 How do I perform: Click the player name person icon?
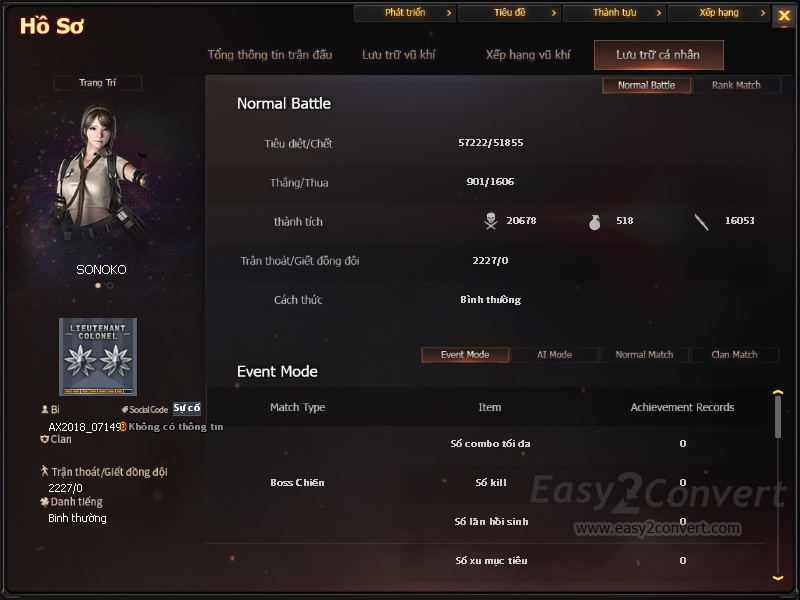(45, 409)
